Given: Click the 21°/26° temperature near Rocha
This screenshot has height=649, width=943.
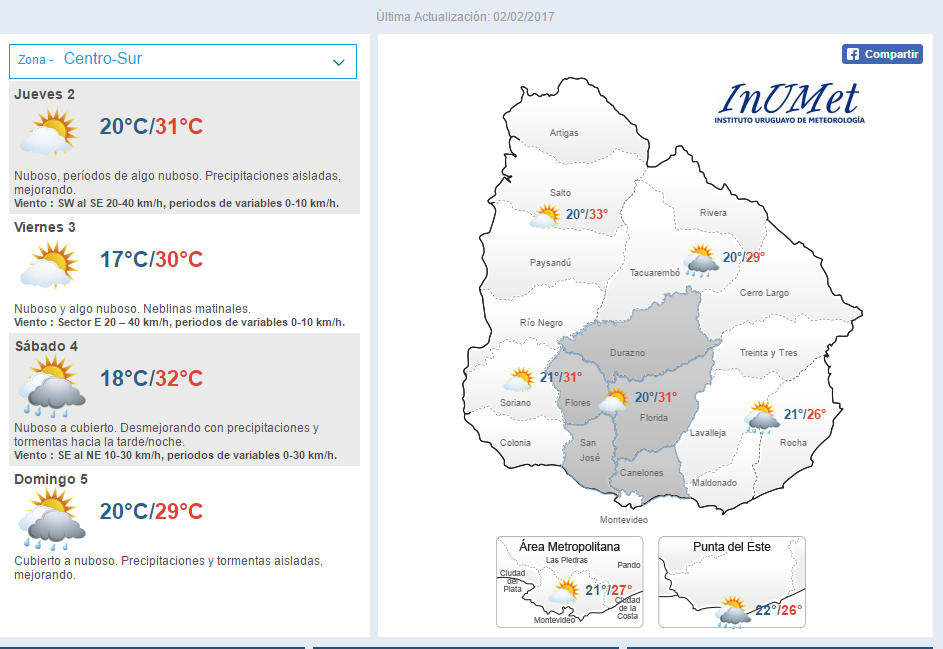Looking at the screenshot, I should [805, 414].
